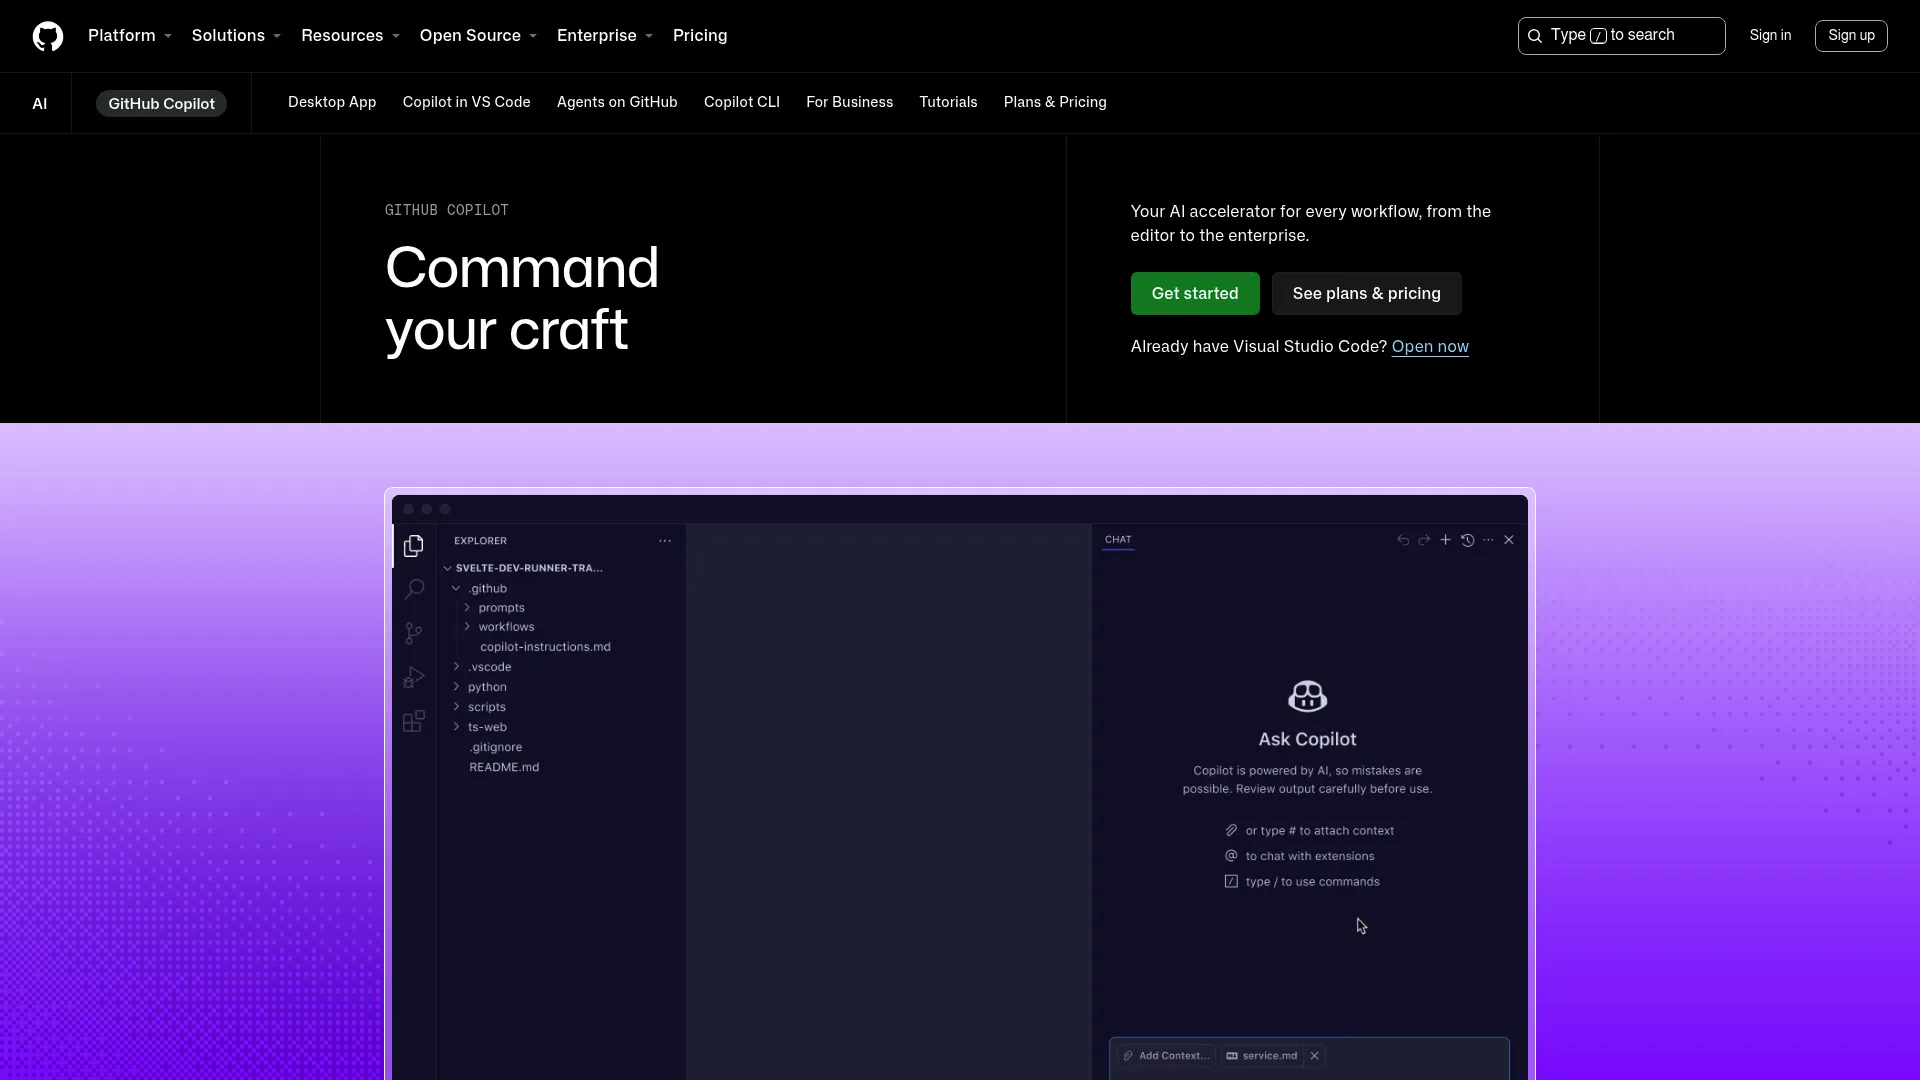Click the paperclip attach context icon
This screenshot has width=1920, height=1080.
pyautogui.click(x=1231, y=830)
